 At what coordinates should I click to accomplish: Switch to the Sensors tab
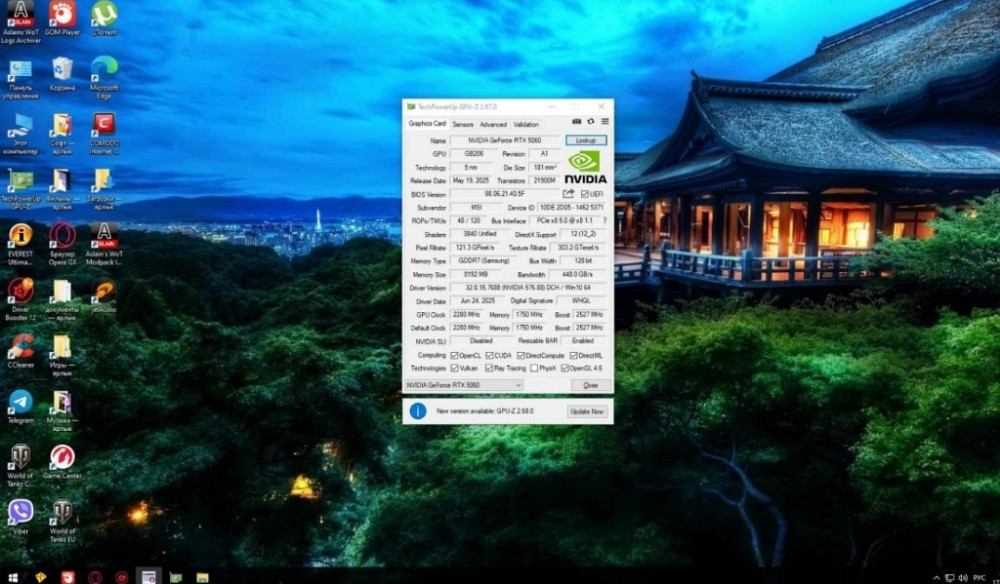(x=463, y=125)
